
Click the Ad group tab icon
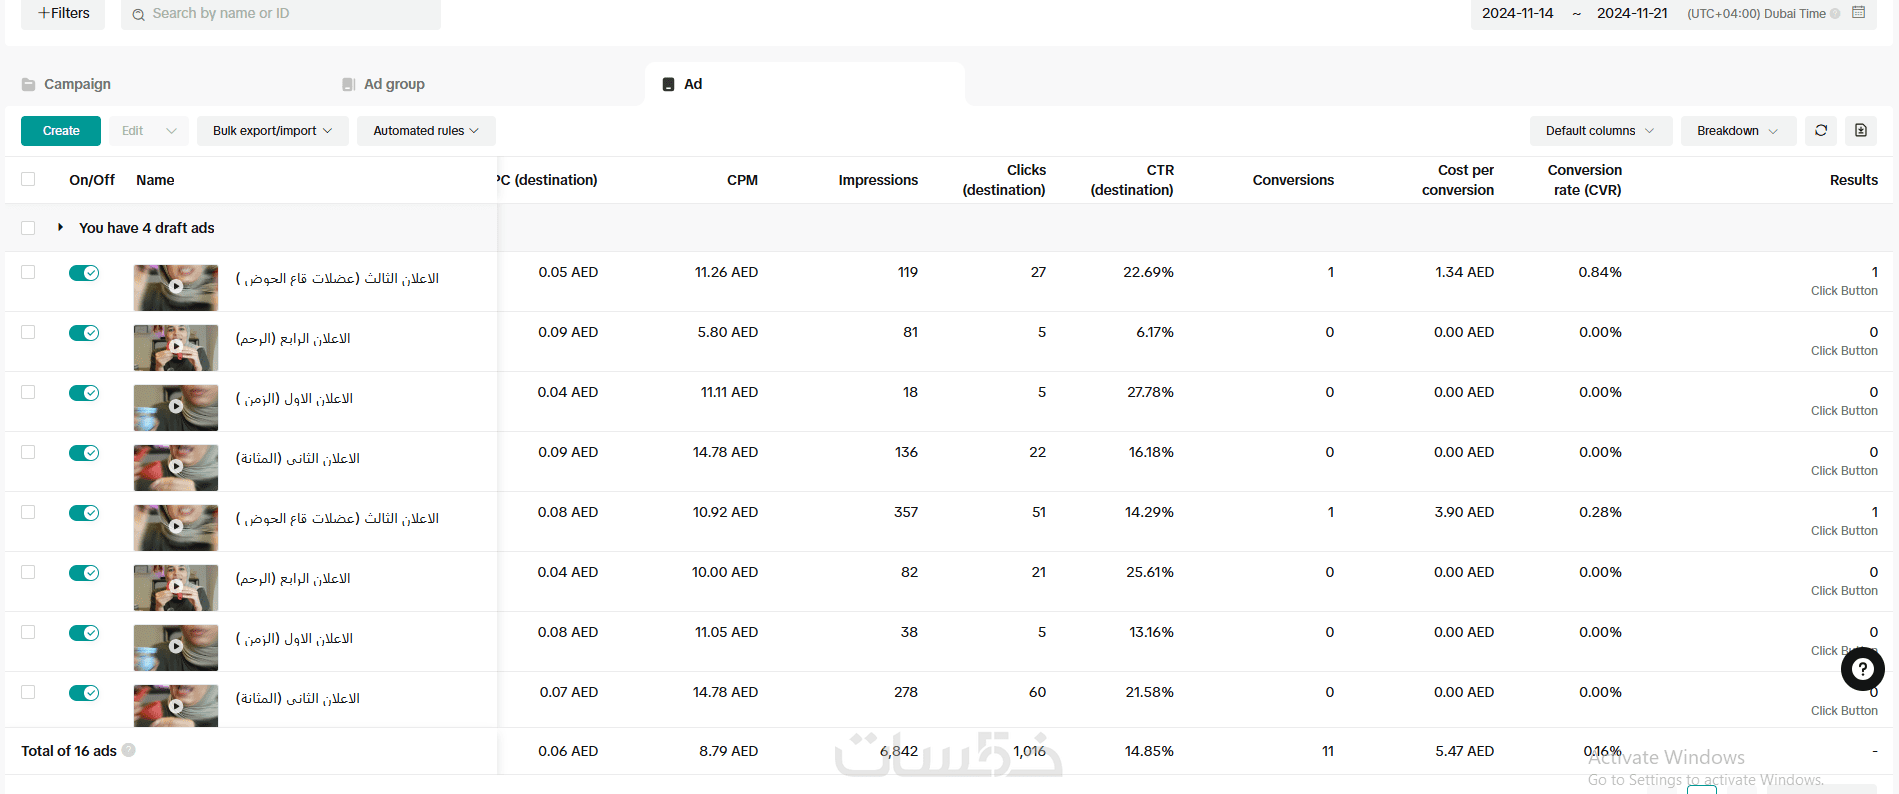[348, 85]
